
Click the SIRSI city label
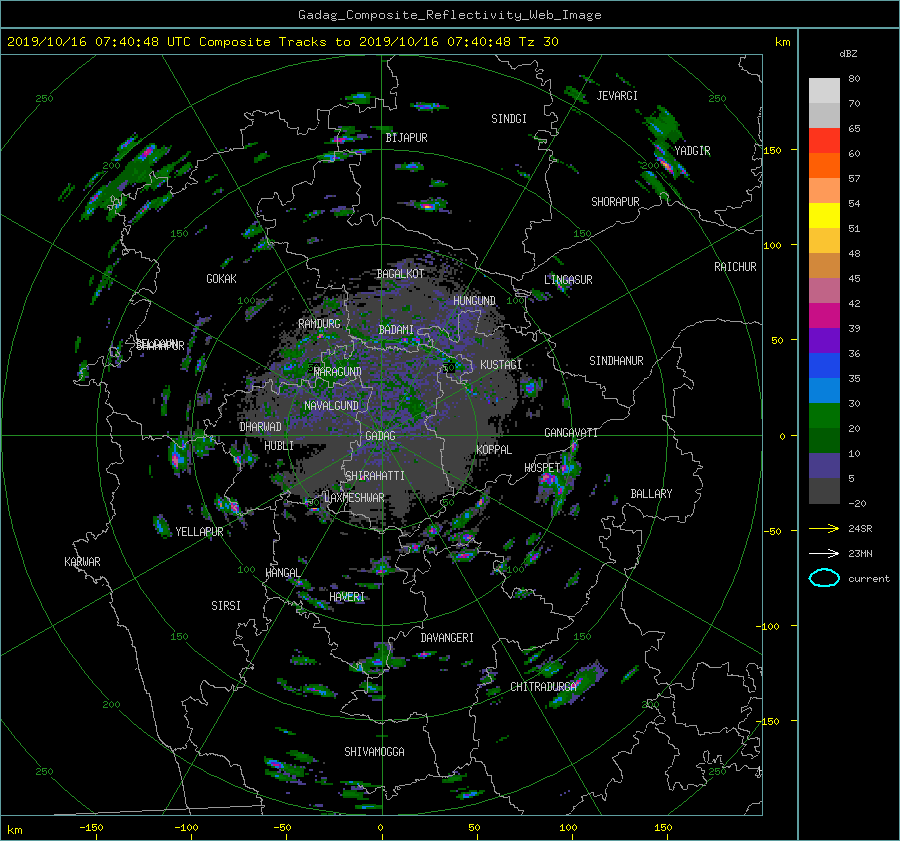[x=226, y=606]
